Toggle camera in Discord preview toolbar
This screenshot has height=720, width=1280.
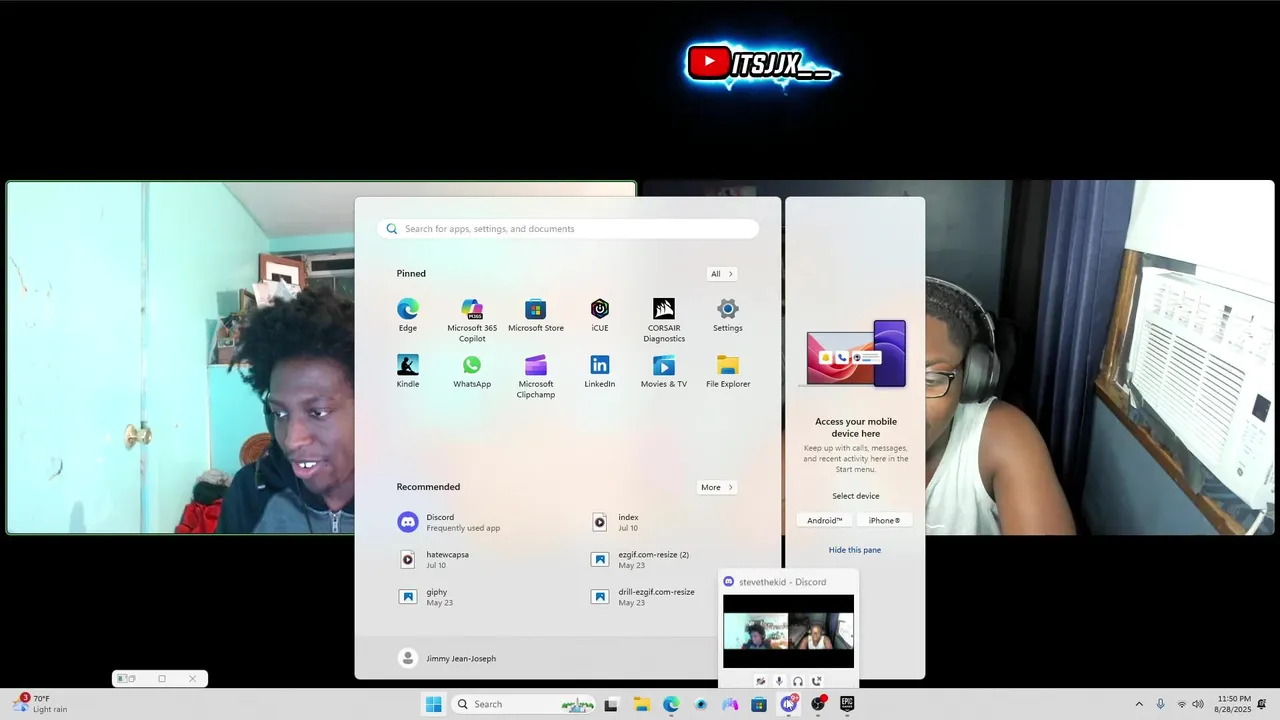coord(760,681)
